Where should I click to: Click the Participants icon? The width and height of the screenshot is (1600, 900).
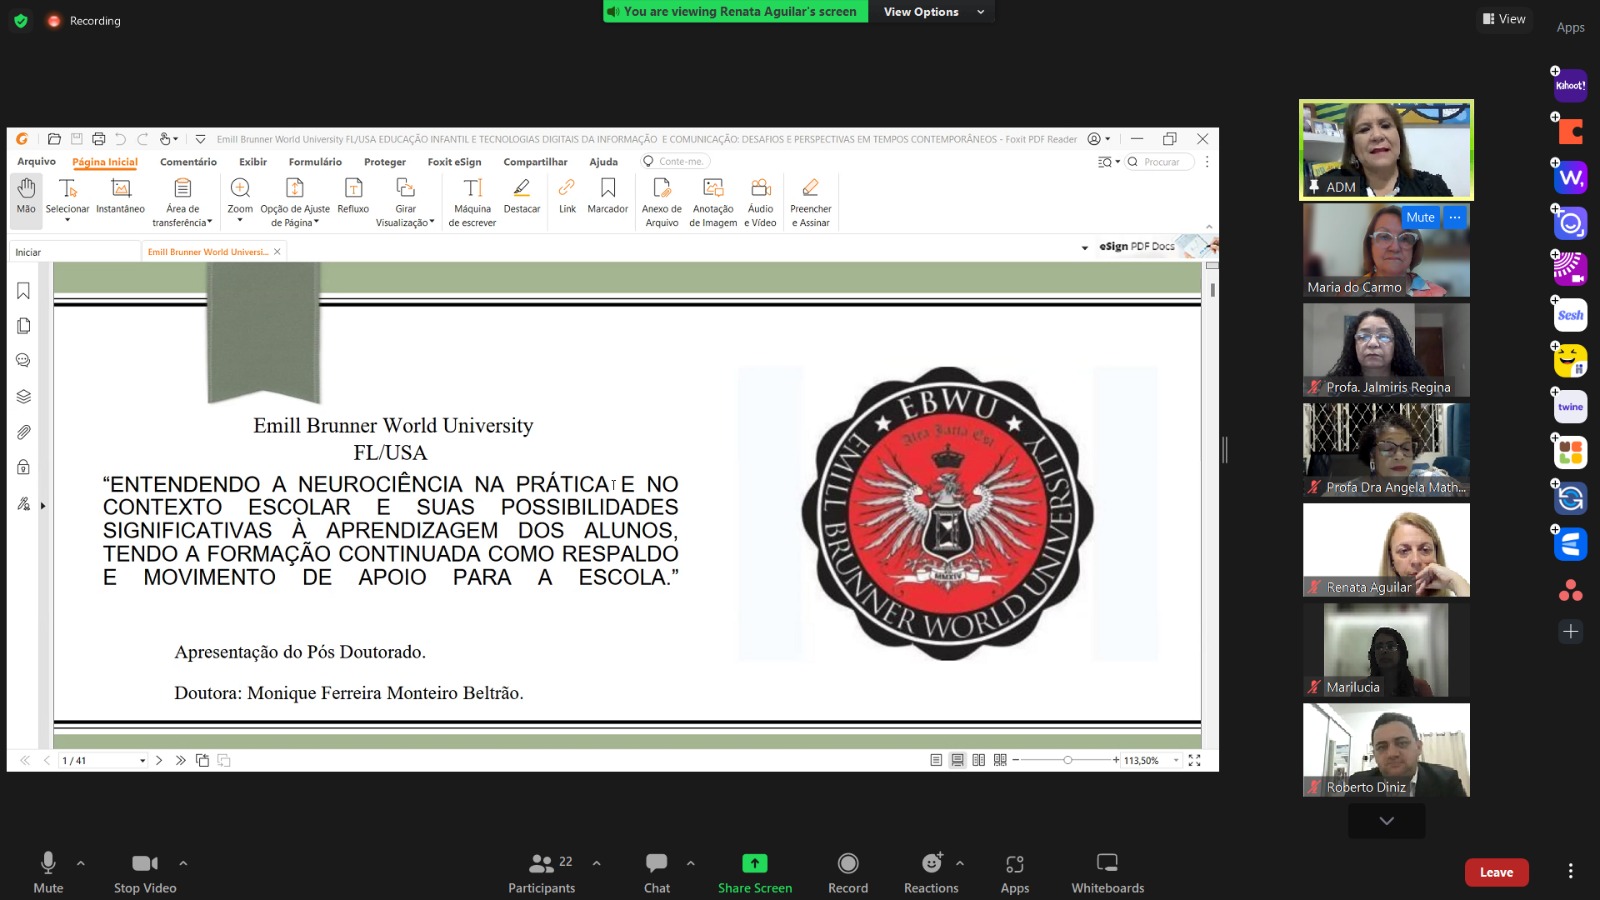point(542,863)
